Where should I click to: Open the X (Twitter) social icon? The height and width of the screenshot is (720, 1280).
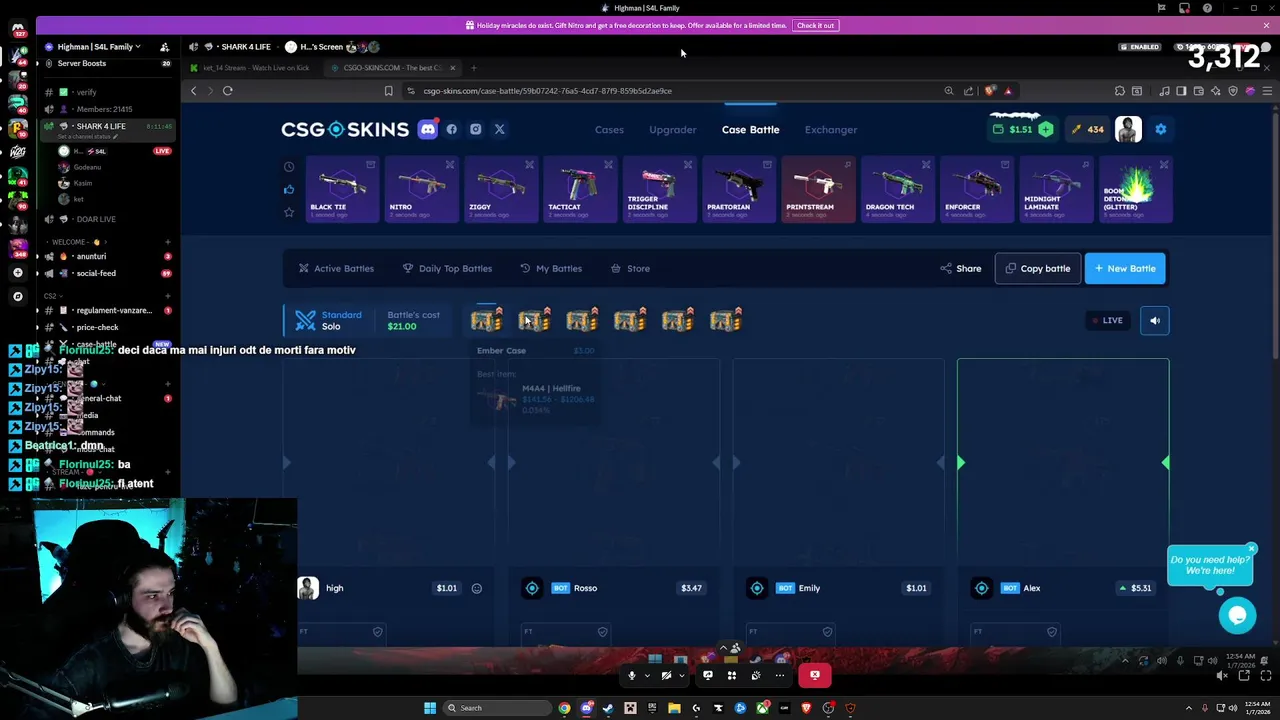(x=500, y=129)
